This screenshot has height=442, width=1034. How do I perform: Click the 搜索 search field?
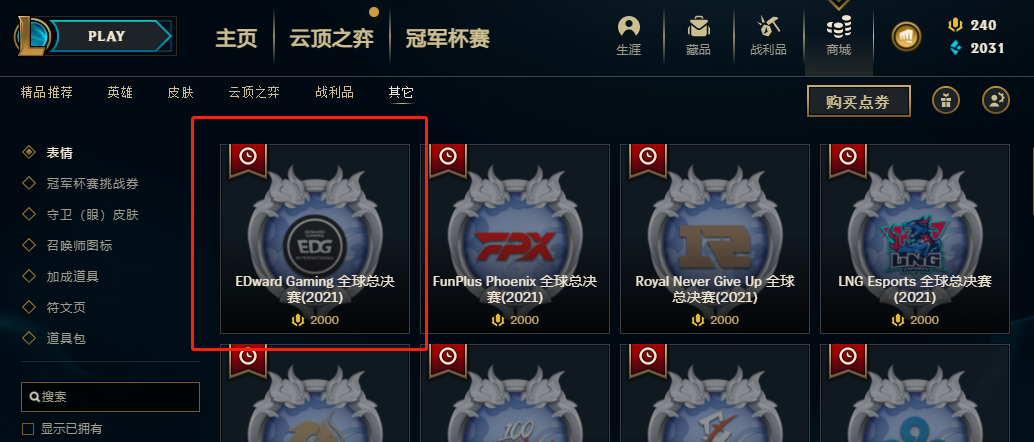(110, 397)
